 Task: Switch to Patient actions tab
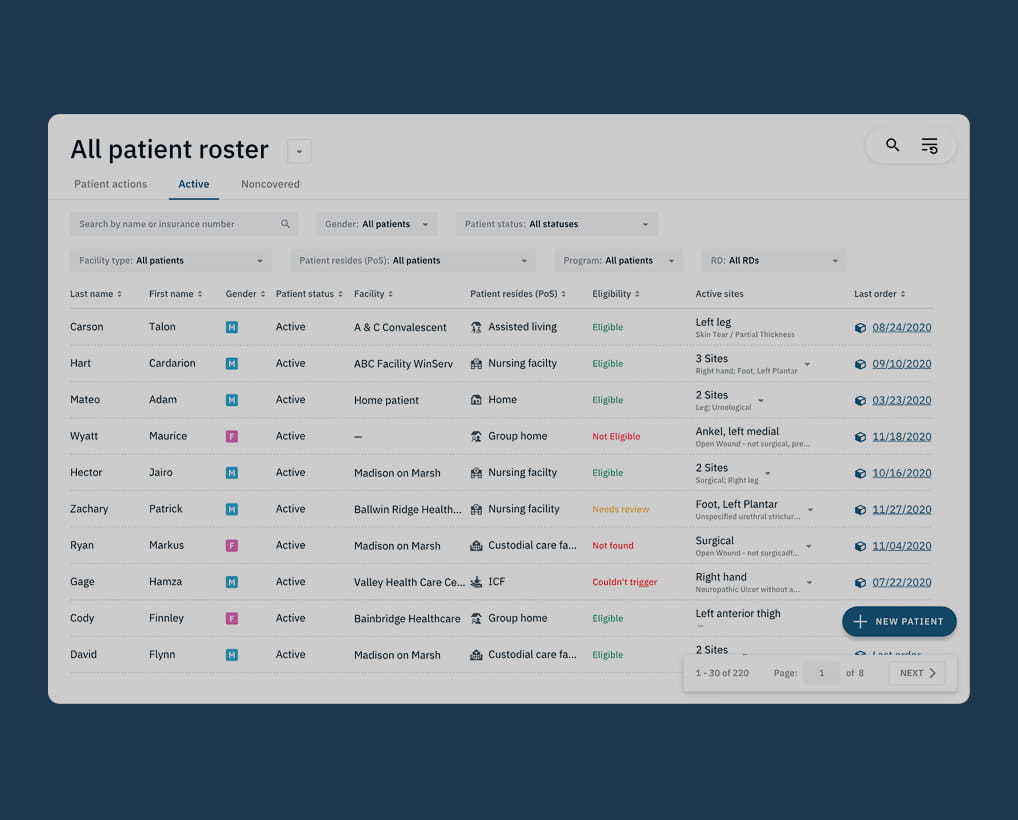(x=110, y=184)
